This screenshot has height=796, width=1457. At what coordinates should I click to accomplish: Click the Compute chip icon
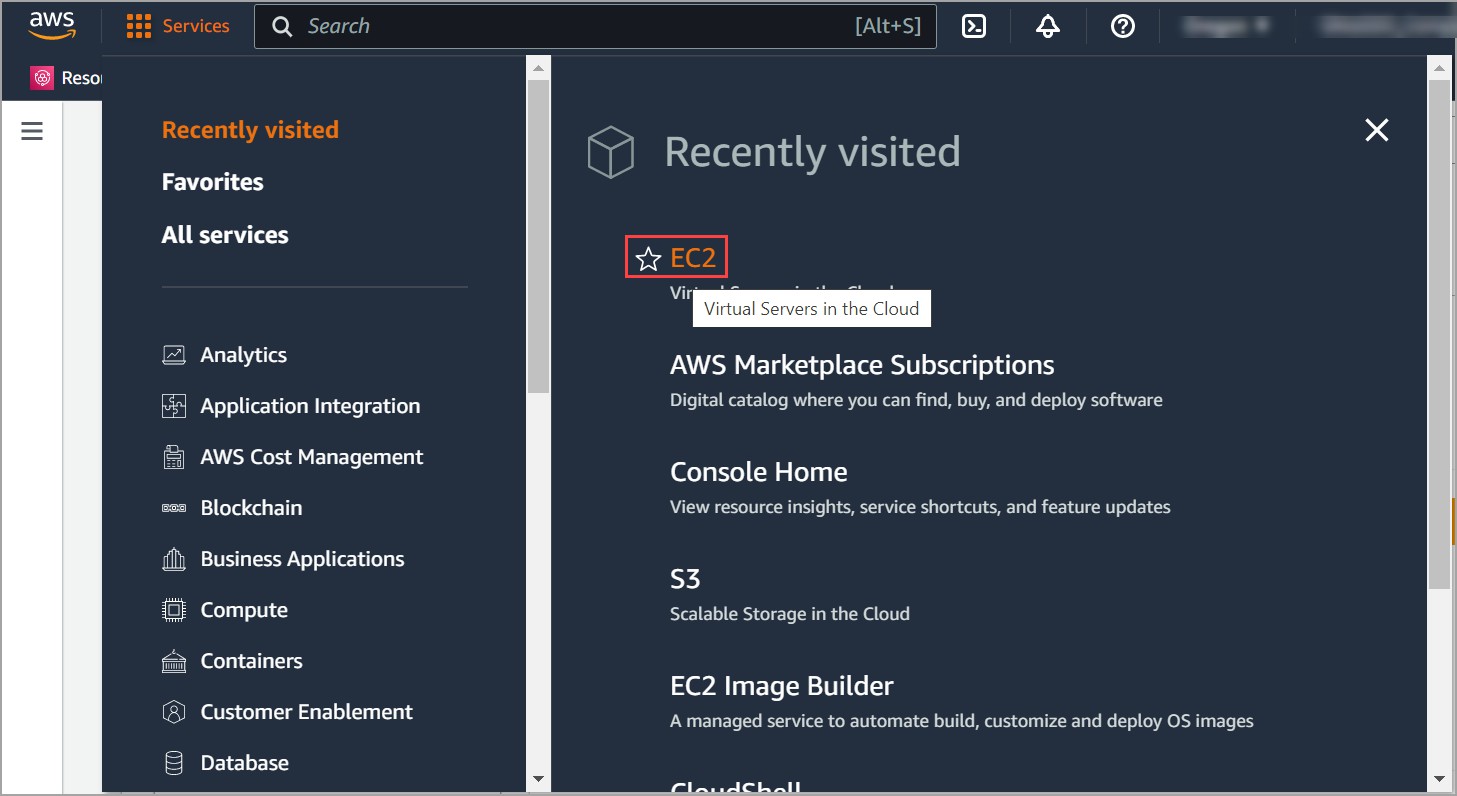[x=174, y=610]
